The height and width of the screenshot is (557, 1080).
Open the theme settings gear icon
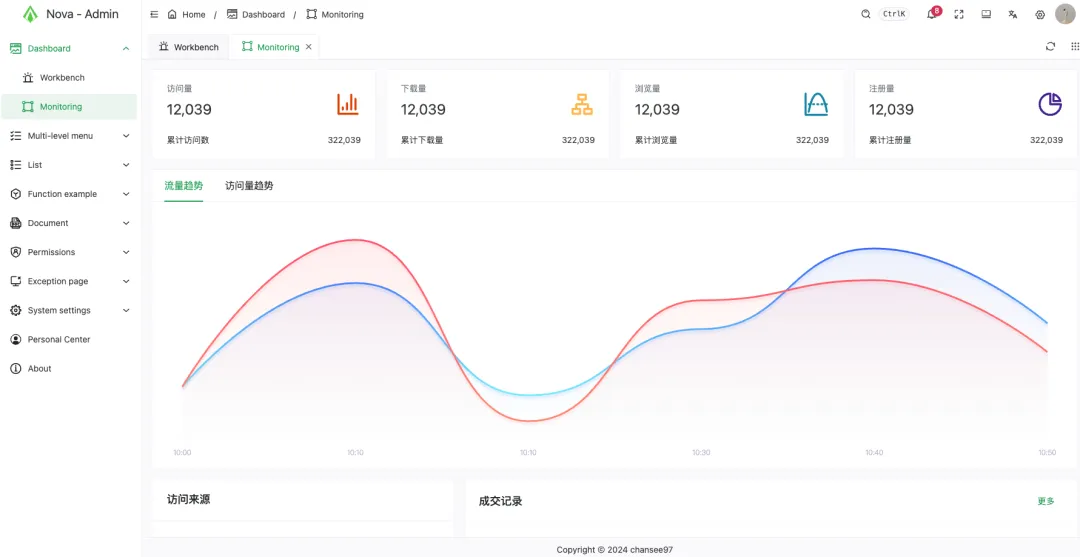pos(1040,14)
